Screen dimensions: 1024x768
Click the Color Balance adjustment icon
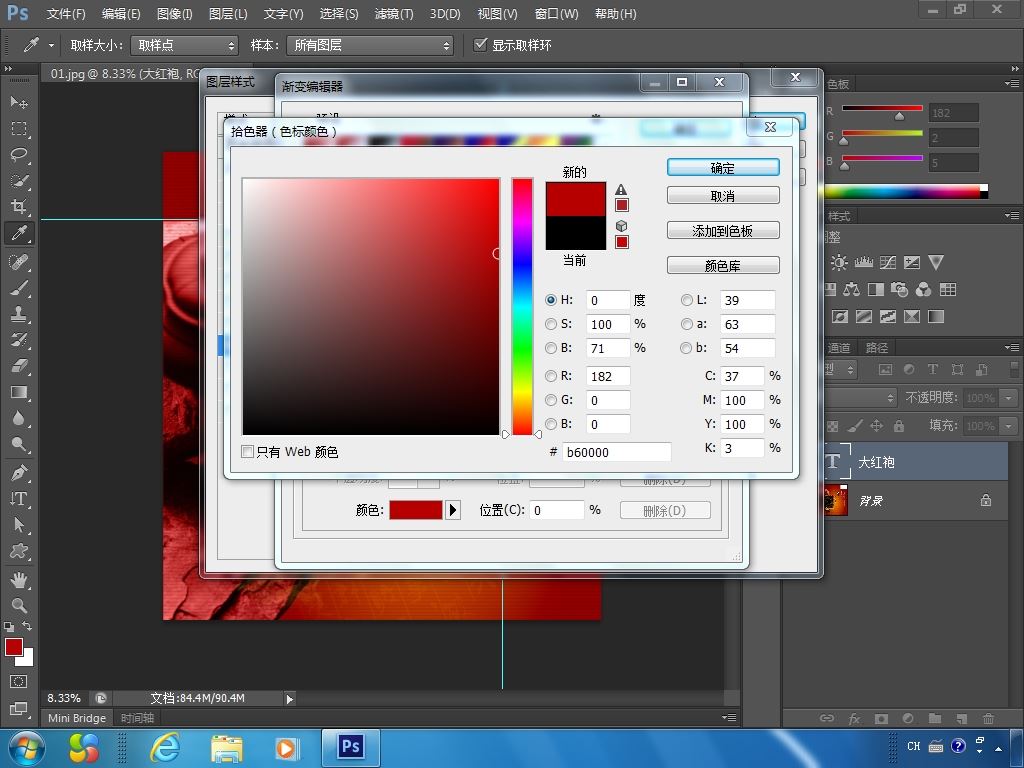coord(852,289)
